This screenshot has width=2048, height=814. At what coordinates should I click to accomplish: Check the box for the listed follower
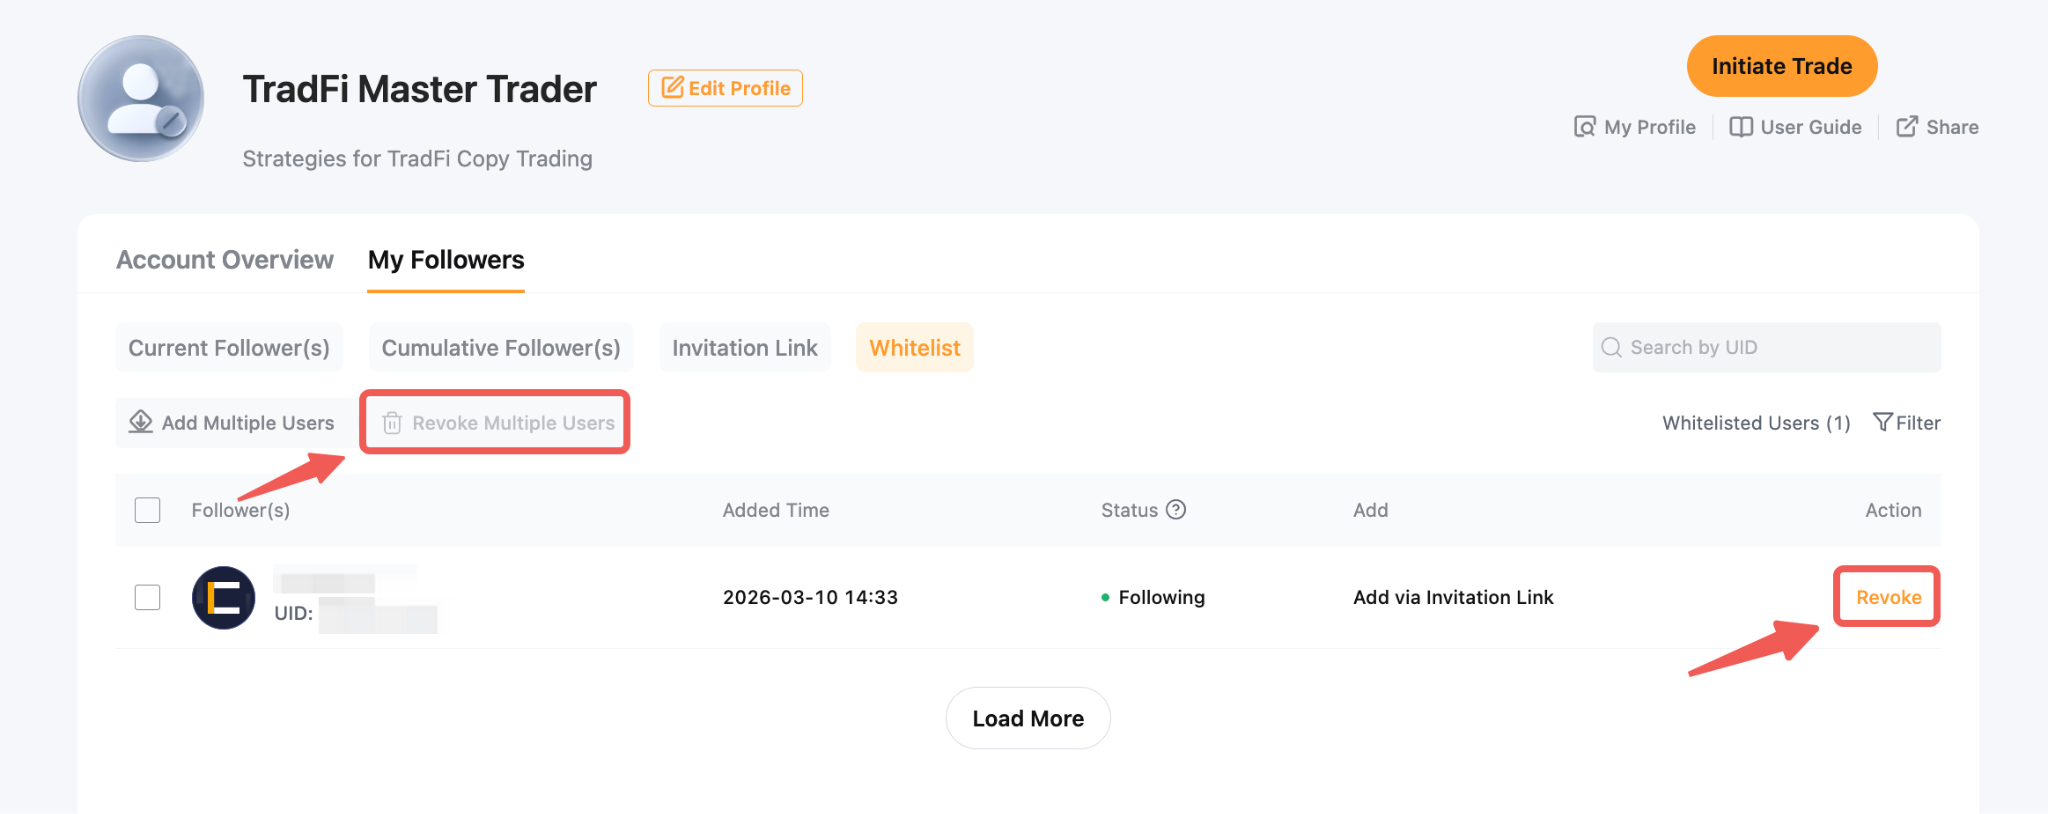pyautogui.click(x=148, y=597)
